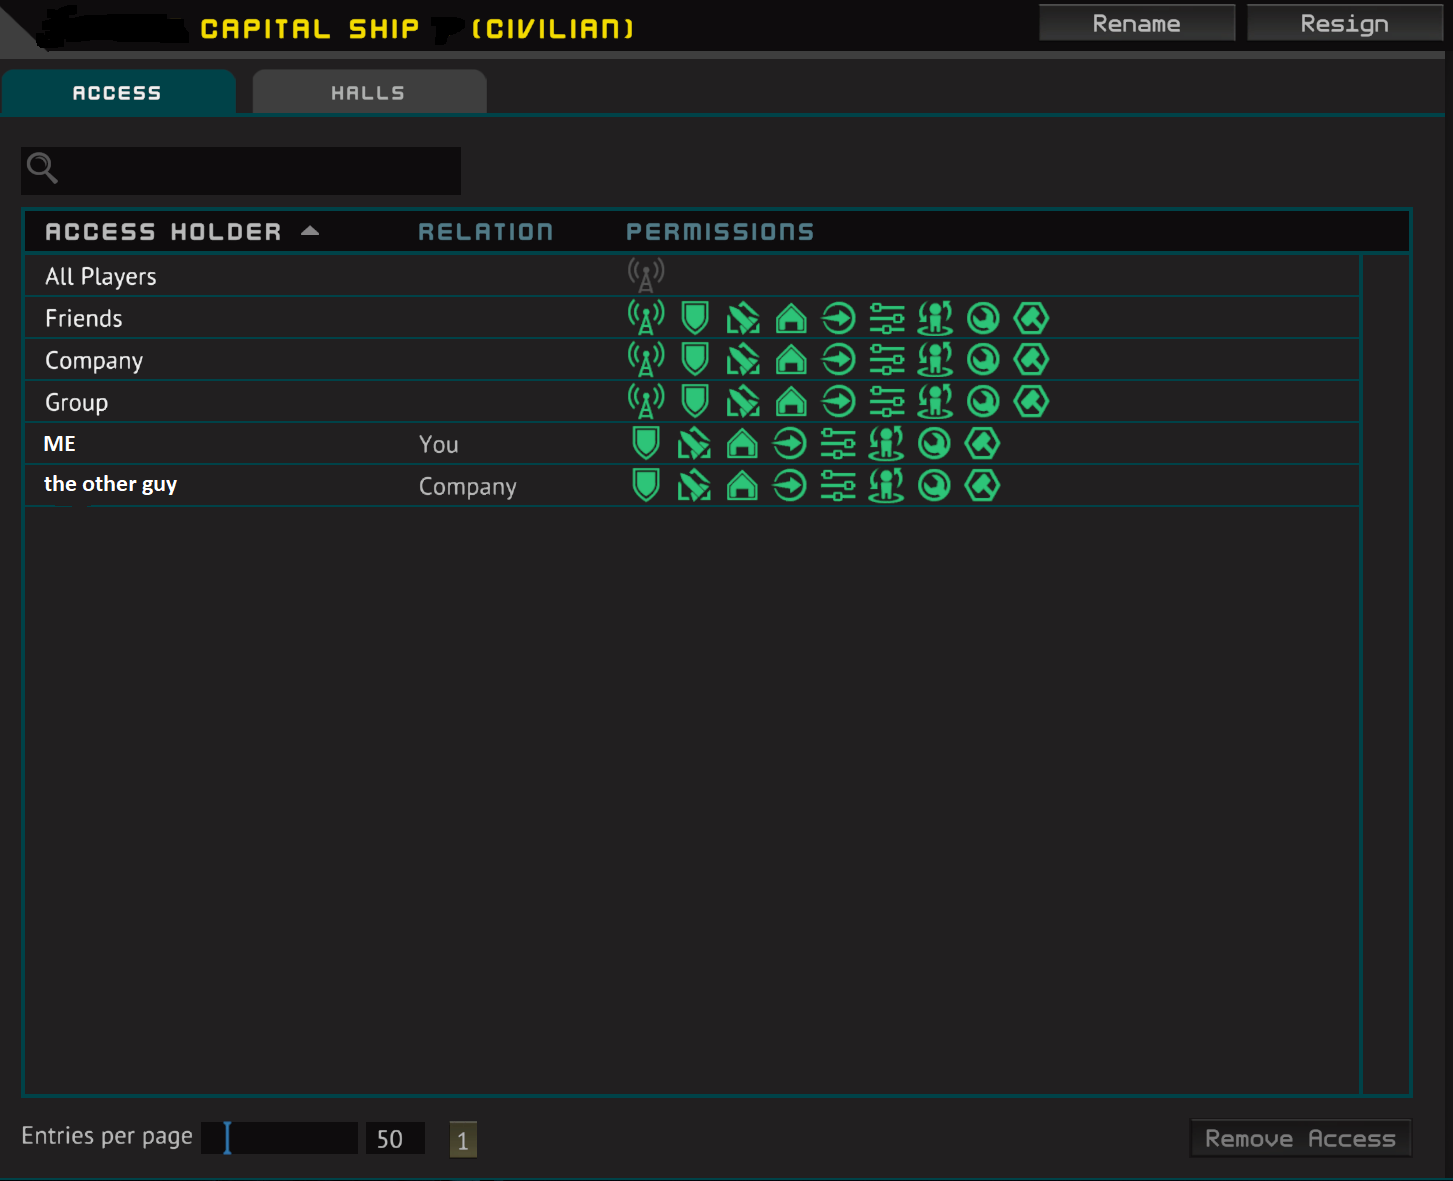
Task: Click arrow-in-circle icon in Company holder row
Action: [839, 360]
